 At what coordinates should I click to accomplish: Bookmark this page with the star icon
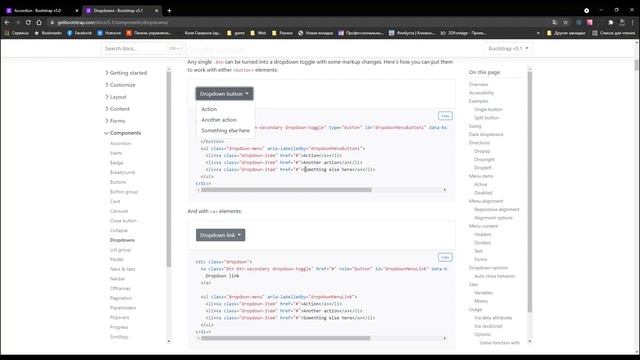(566, 22)
